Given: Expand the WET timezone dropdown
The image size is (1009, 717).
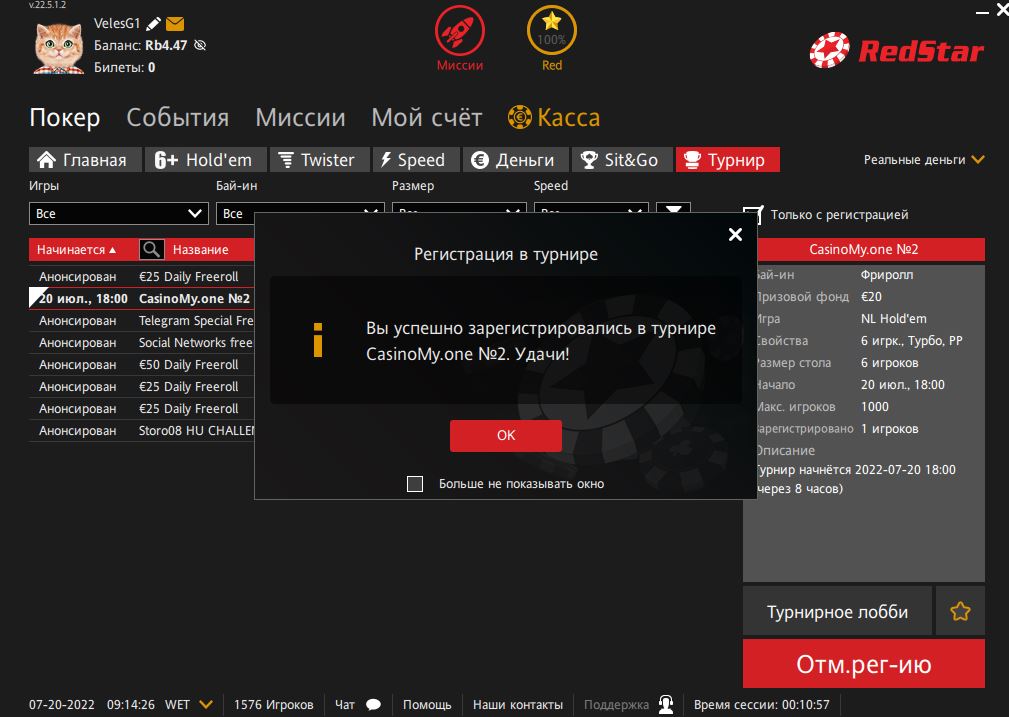Looking at the screenshot, I should pos(206,704).
